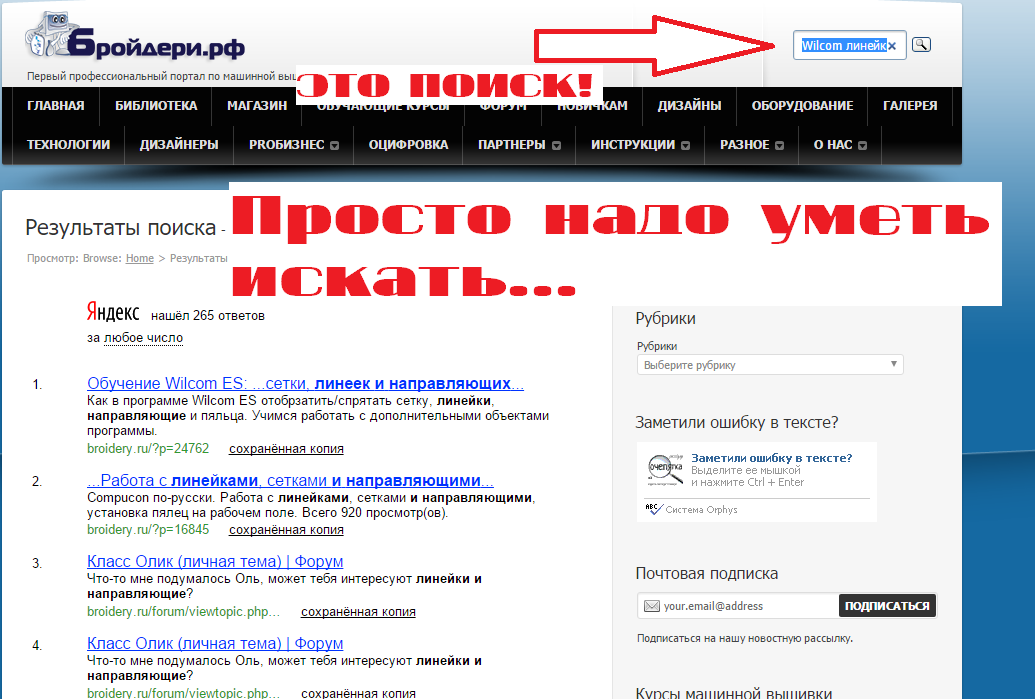Open the Выберите рубрику combo box
This screenshot has width=1035, height=699.
pos(770,364)
